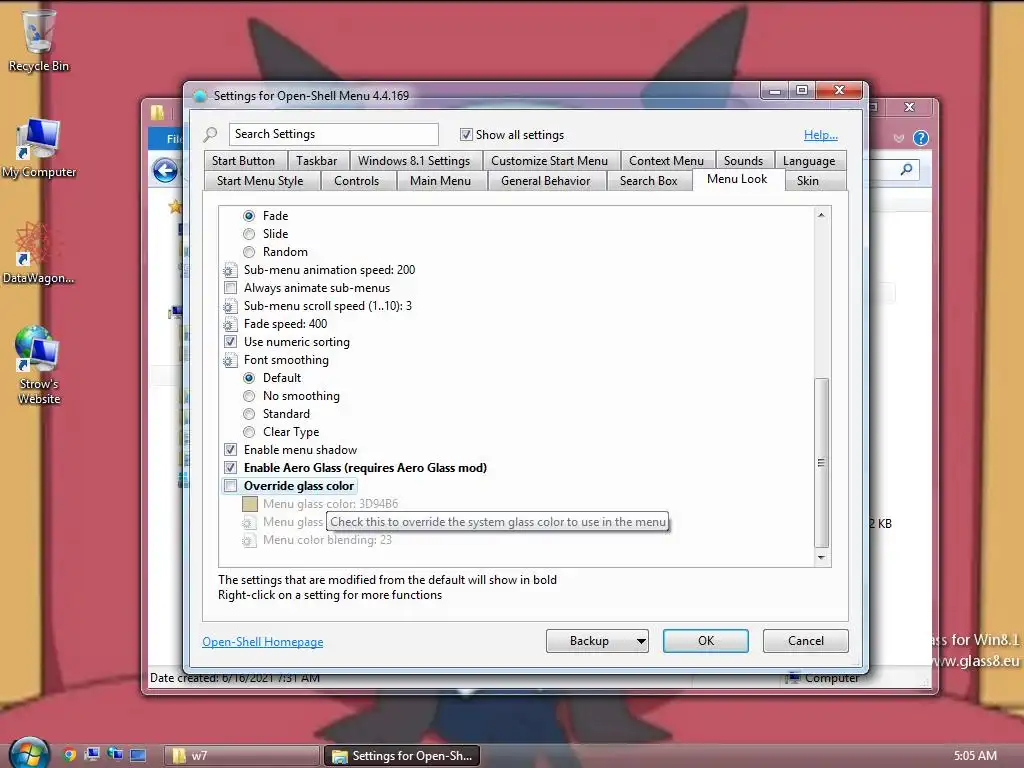Select Standard font smoothing
Viewport: 1024px width, 768px height.
pos(249,414)
